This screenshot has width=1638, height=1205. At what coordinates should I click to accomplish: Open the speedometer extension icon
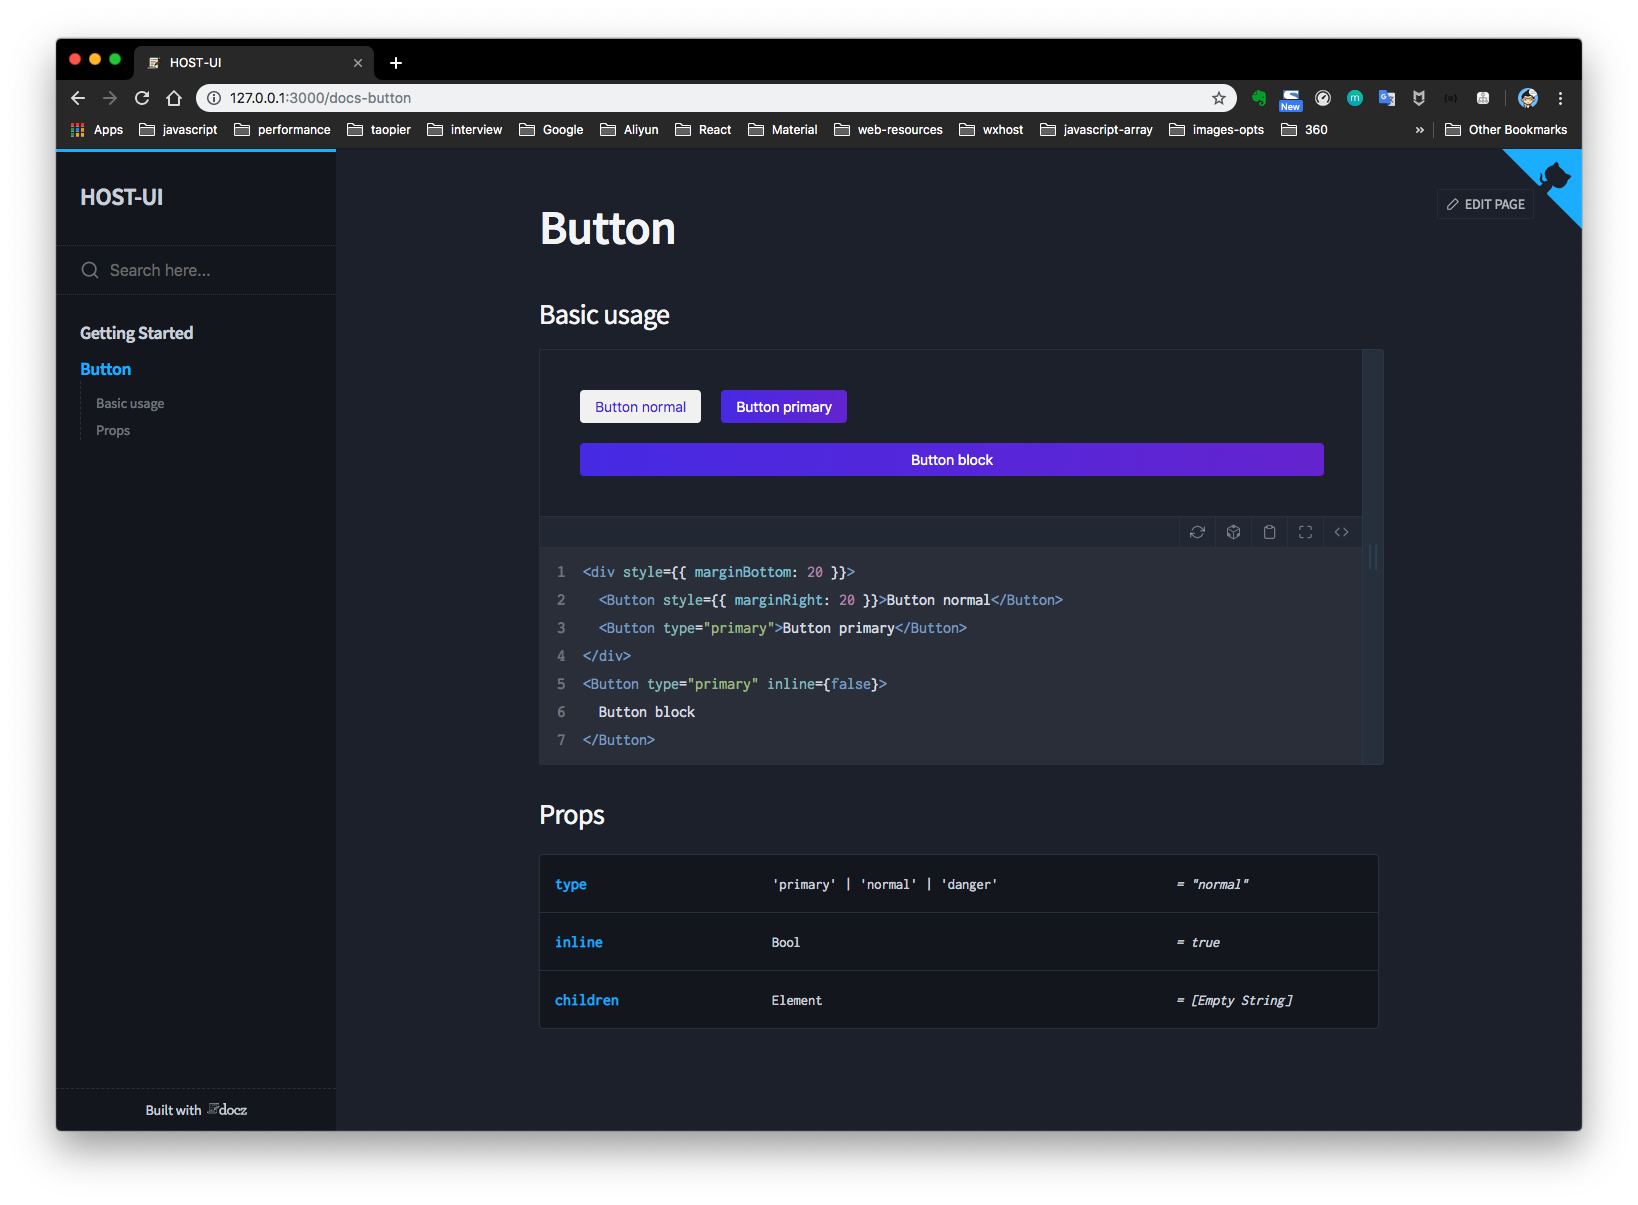[x=1323, y=98]
